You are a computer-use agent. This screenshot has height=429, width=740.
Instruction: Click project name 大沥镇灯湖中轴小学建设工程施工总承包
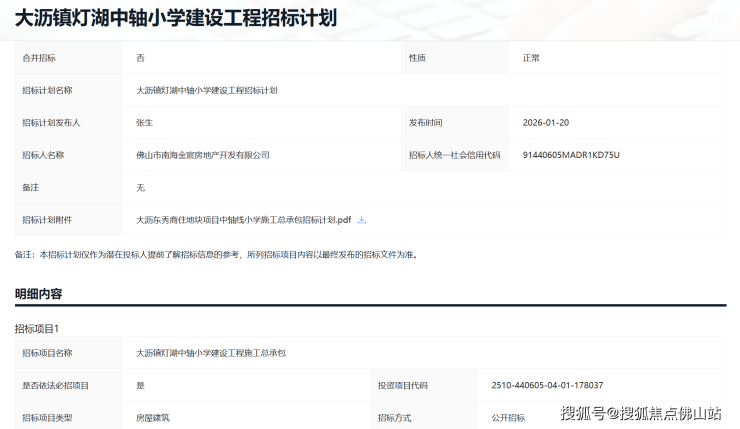coord(211,353)
